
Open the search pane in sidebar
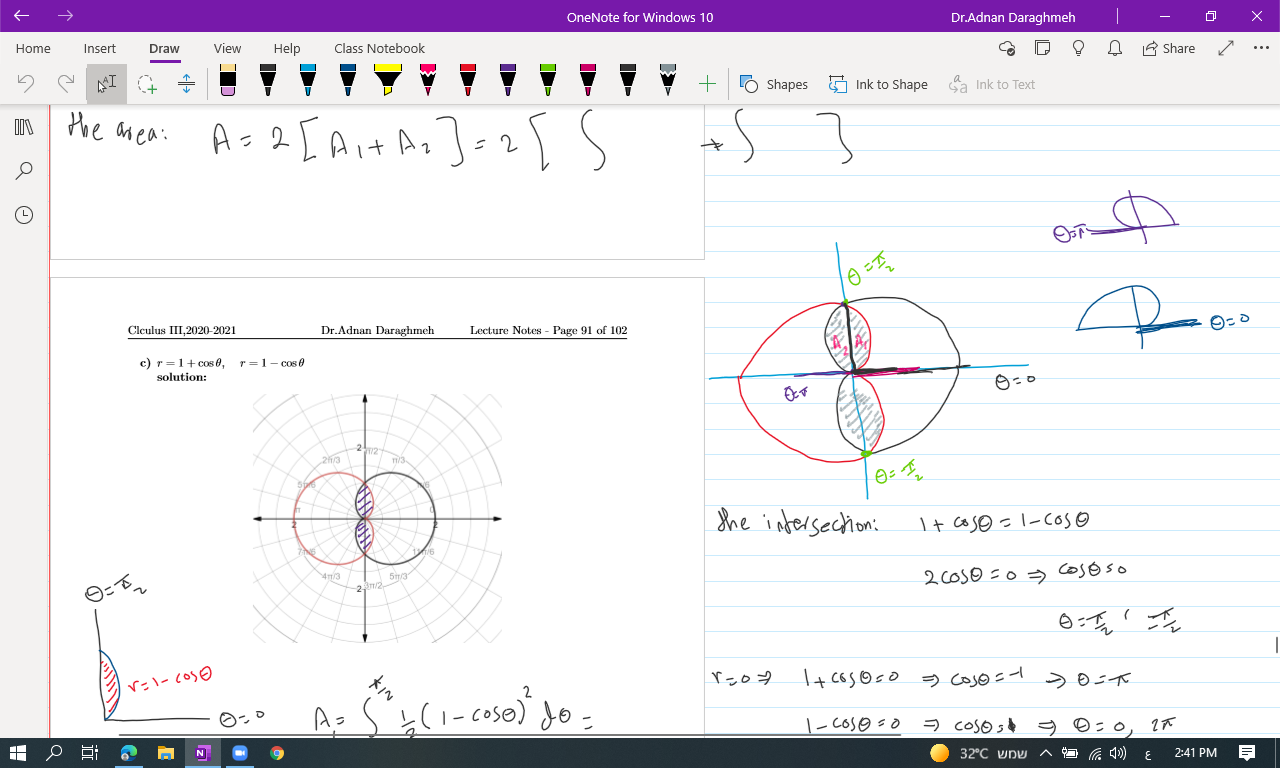24,171
